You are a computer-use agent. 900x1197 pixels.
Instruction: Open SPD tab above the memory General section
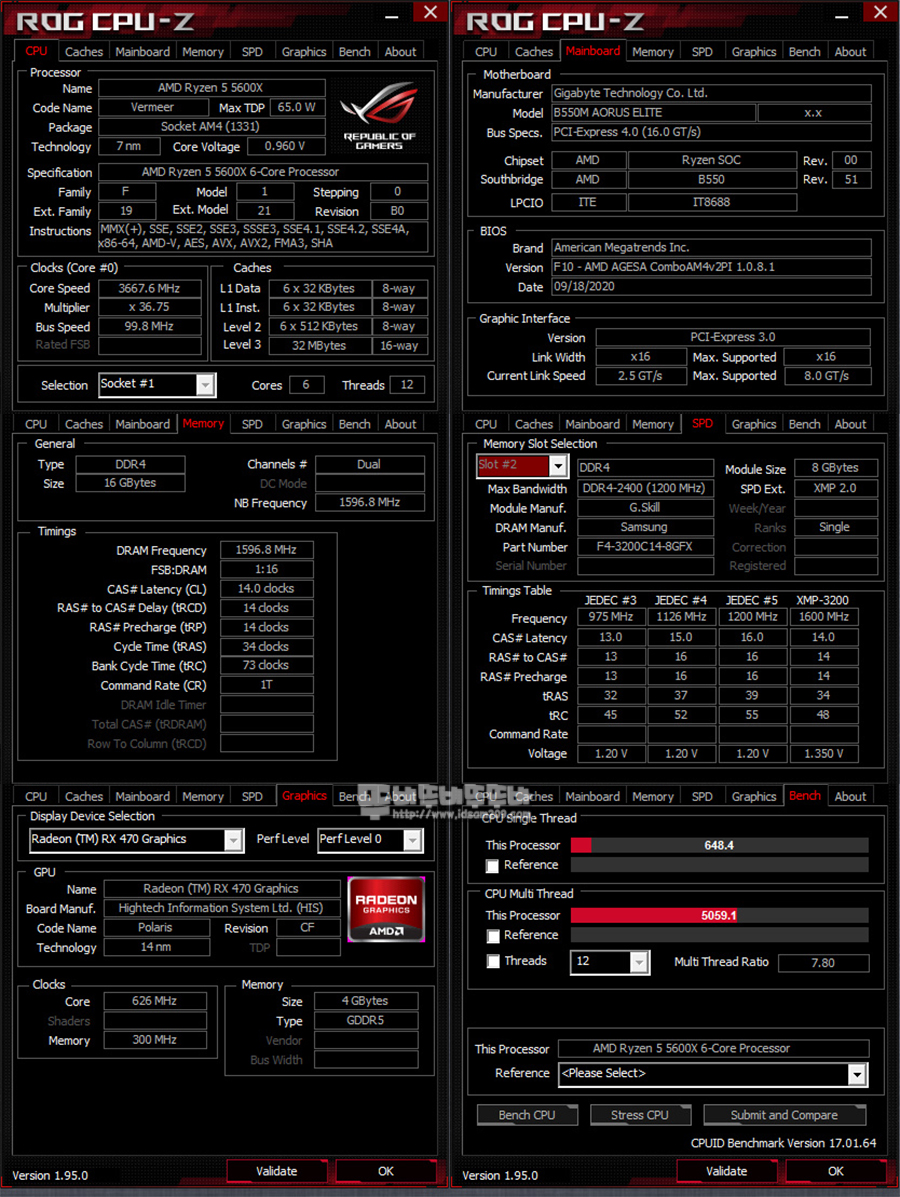(252, 424)
